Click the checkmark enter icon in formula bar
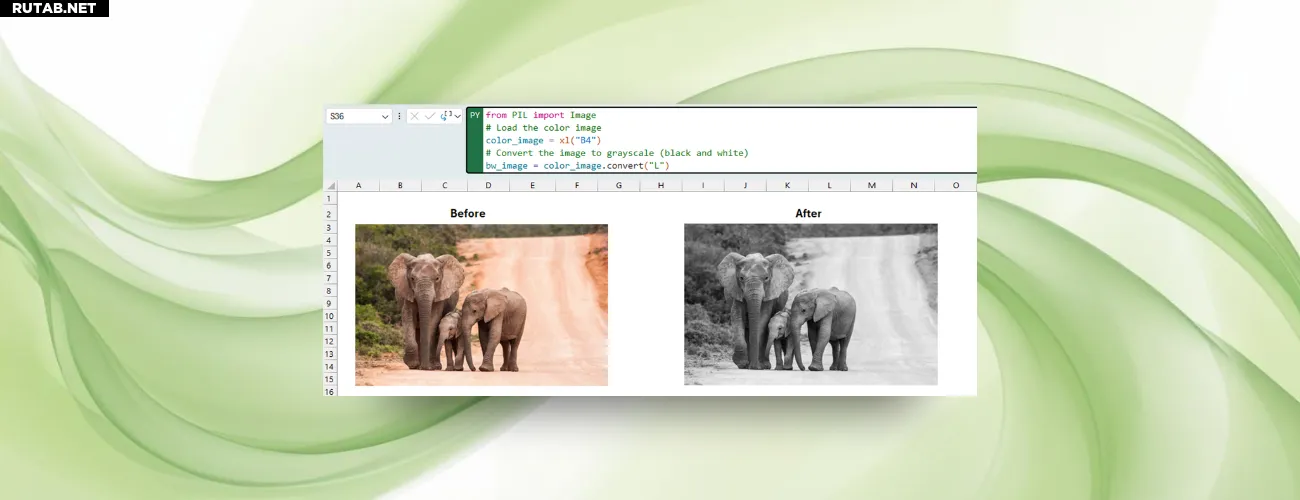Viewport: 1300px width, 500px height. [x=430, y=116]
